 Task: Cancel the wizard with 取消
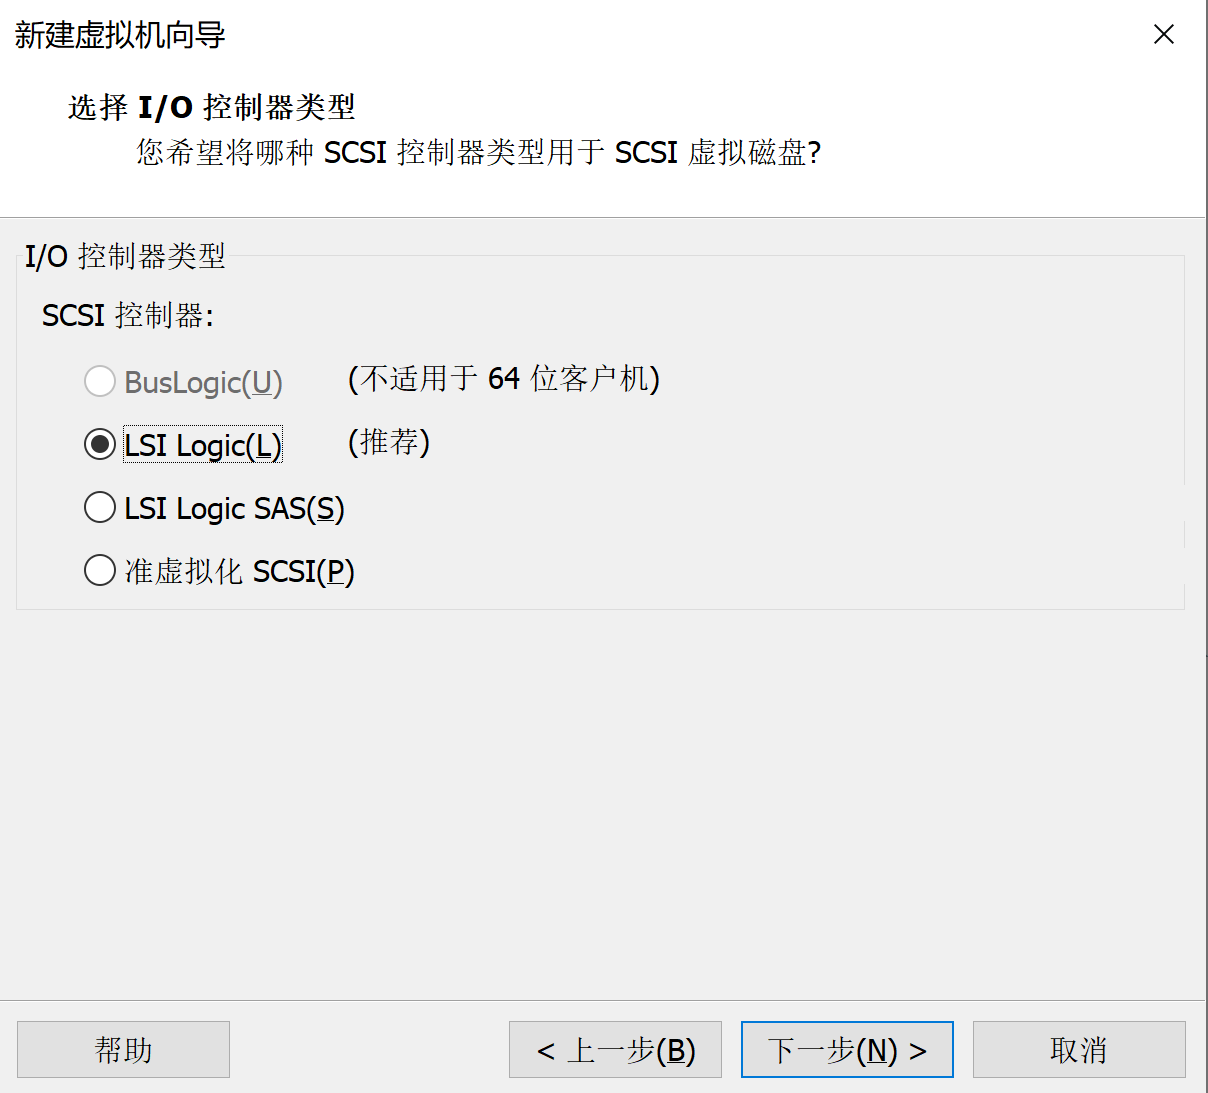point(1078,1049)
